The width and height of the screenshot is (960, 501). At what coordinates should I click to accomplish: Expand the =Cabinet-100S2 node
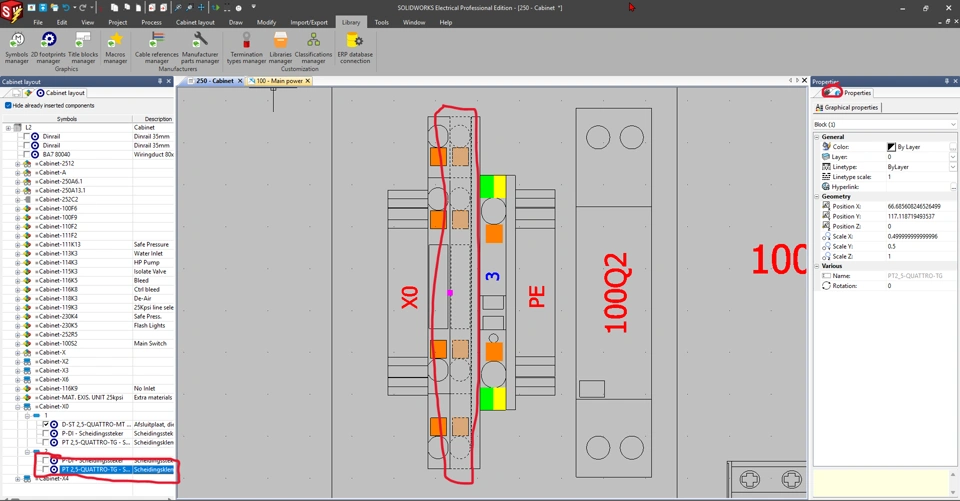tap(18, 344)
